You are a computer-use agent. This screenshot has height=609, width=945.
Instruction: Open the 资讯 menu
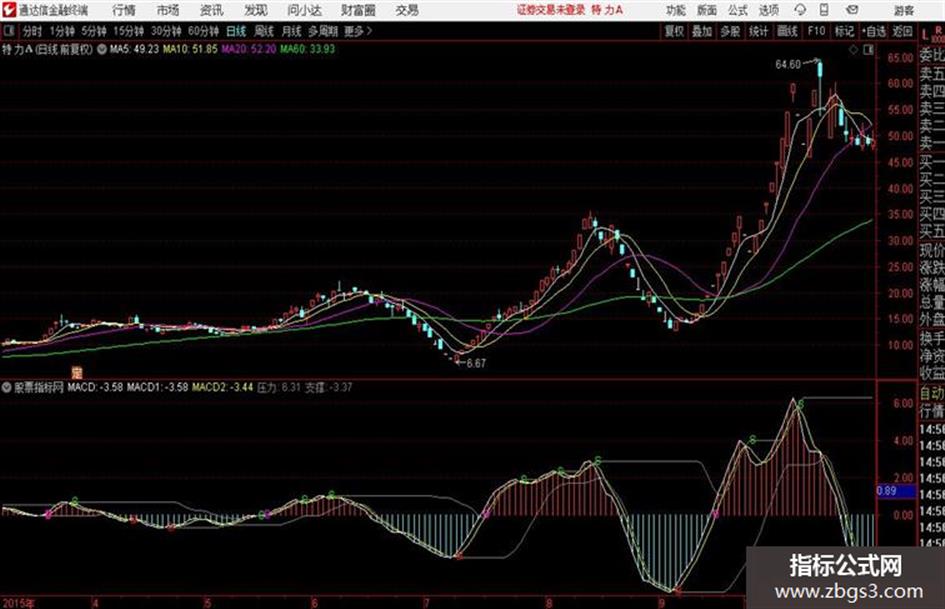click(x=212, y=10)
